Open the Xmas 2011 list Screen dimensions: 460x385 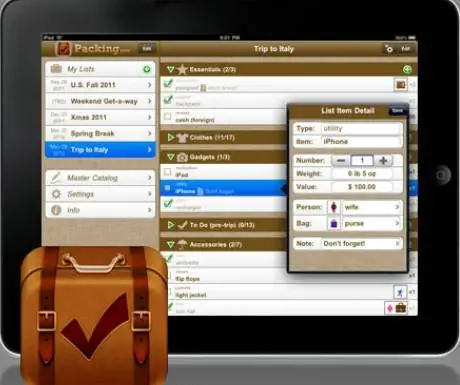click(100, 117)
